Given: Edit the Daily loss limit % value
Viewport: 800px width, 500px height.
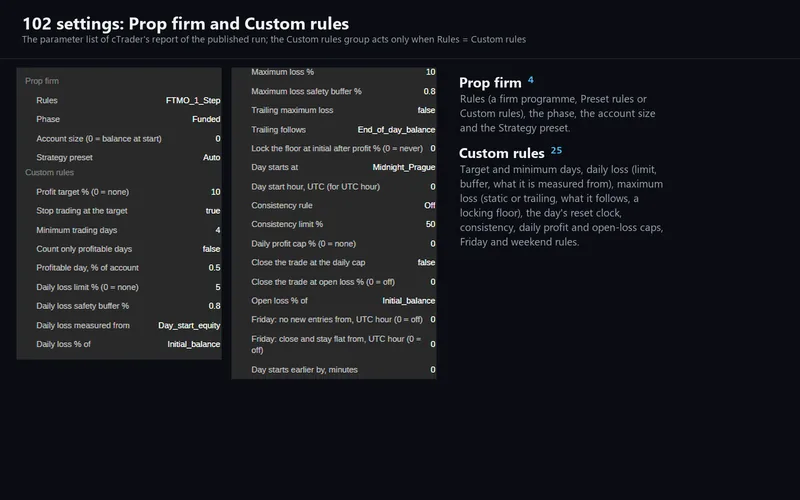Looking at the screenshot, I should 218,287.
